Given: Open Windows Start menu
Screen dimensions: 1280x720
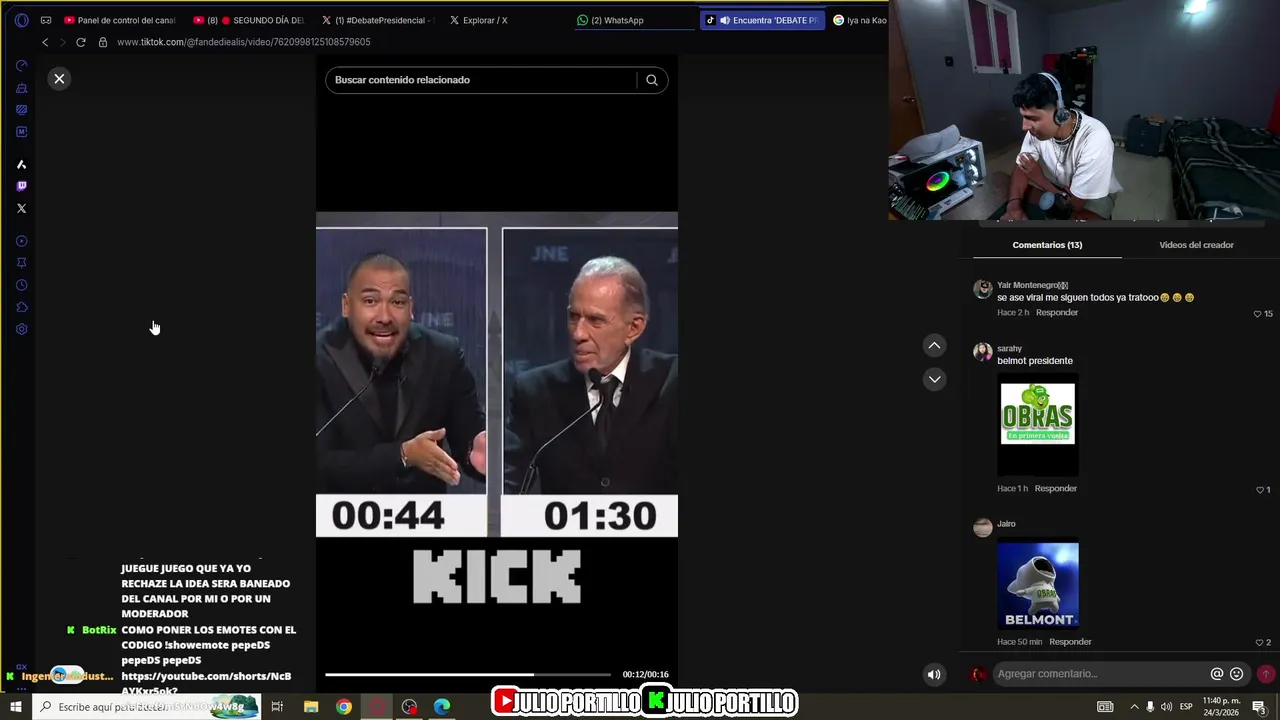Looking at the screenshot, I should [16, 707].
